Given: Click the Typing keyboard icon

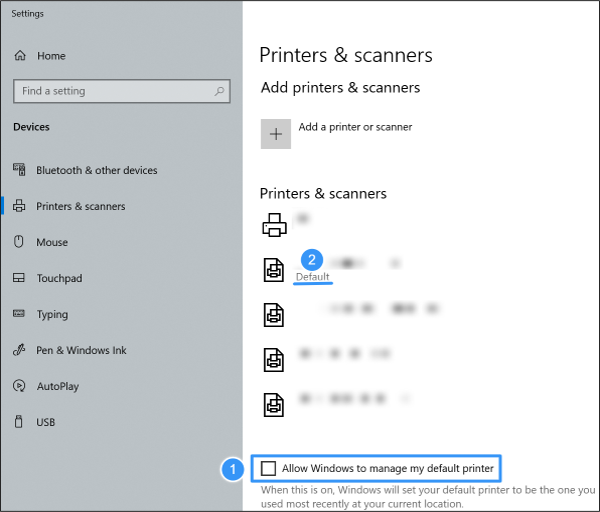Looking at the screenshot, I should point(18,314).
